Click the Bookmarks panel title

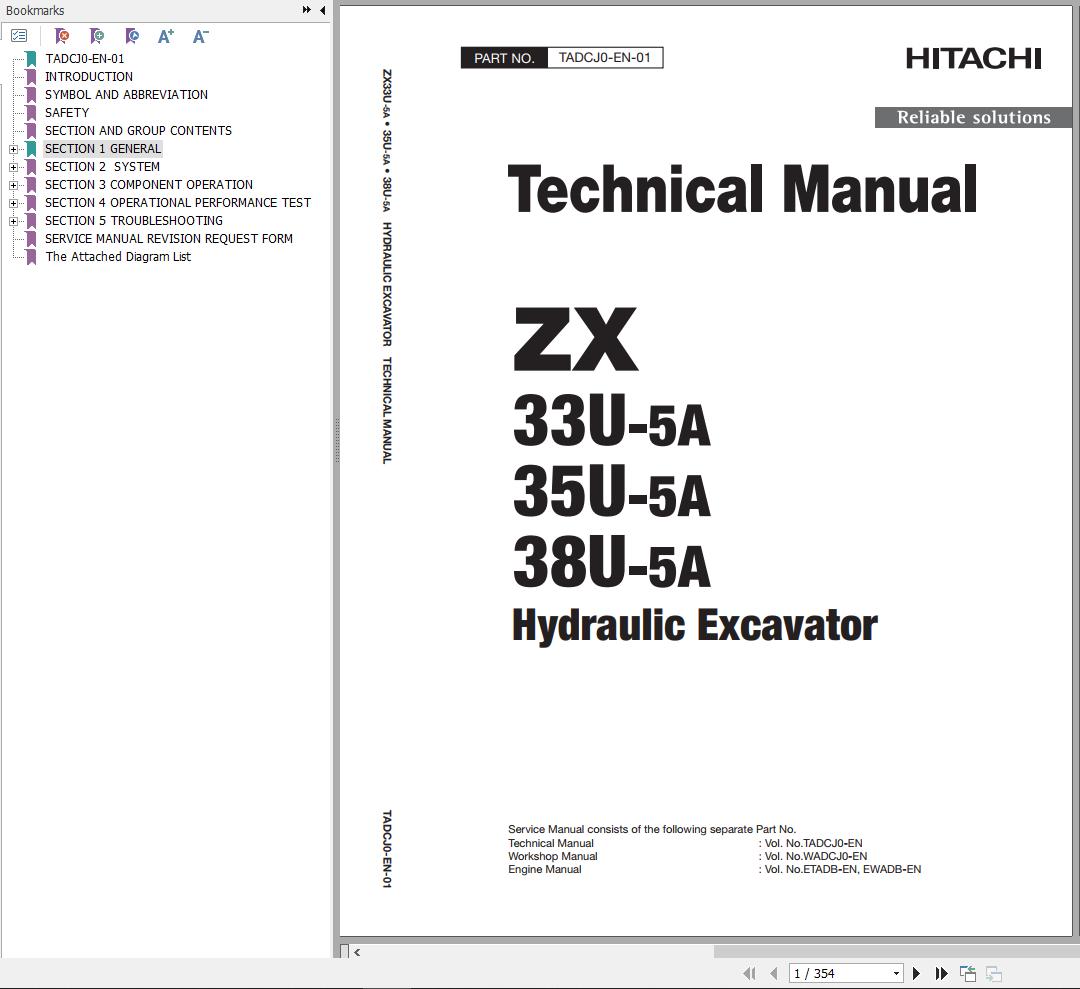pyautogui.click(x=34, y=10)
